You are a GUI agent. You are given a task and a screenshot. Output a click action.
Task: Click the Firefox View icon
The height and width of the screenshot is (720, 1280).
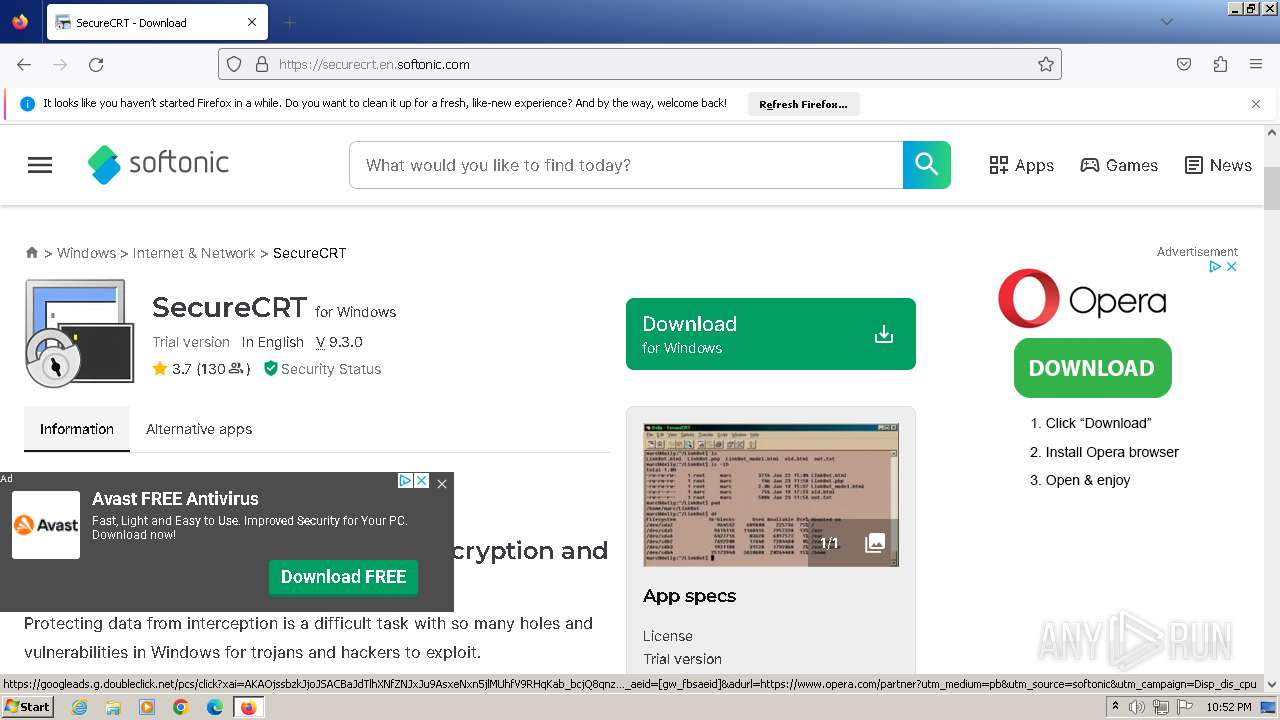point(20,22)
